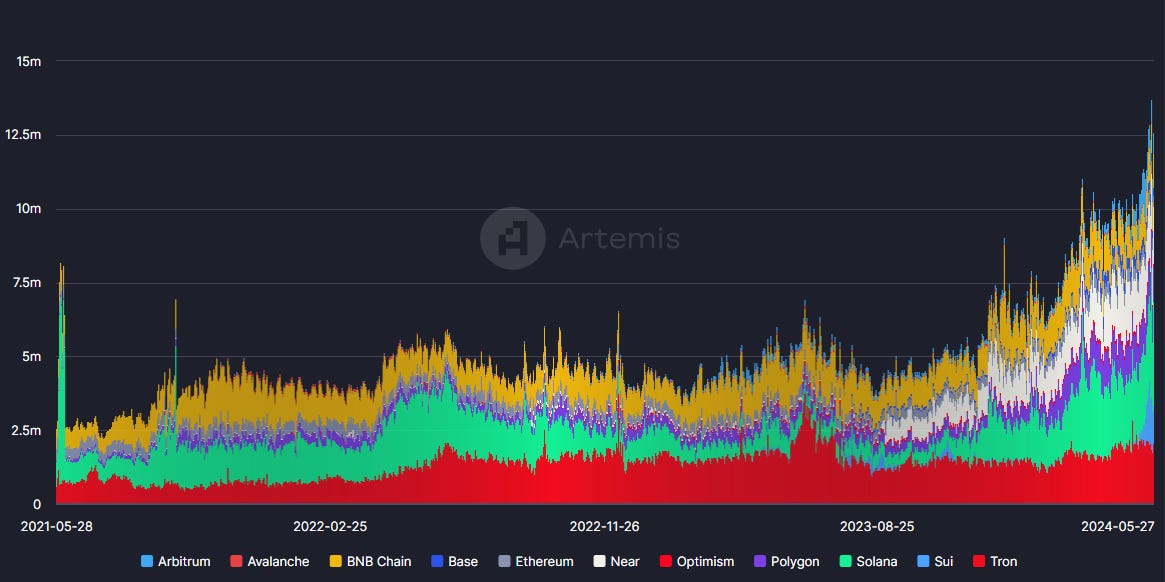Click the Ethereum legend label

click(545, 562)
